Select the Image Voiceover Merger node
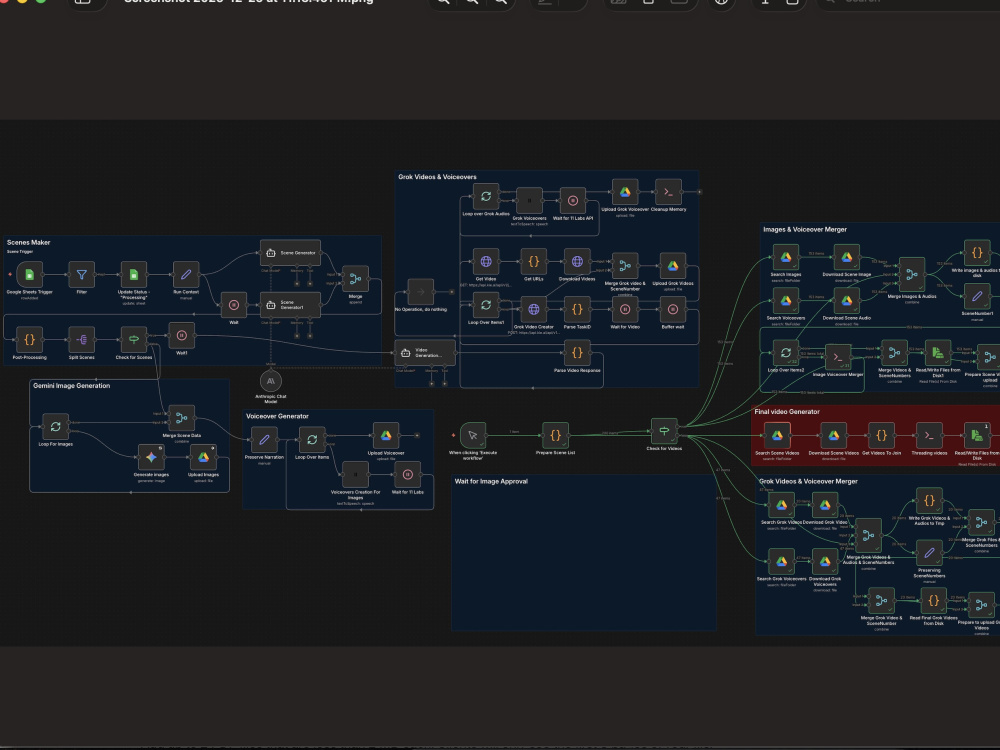Viewport: 1000px width, 750px height. (x=838, y=357)
